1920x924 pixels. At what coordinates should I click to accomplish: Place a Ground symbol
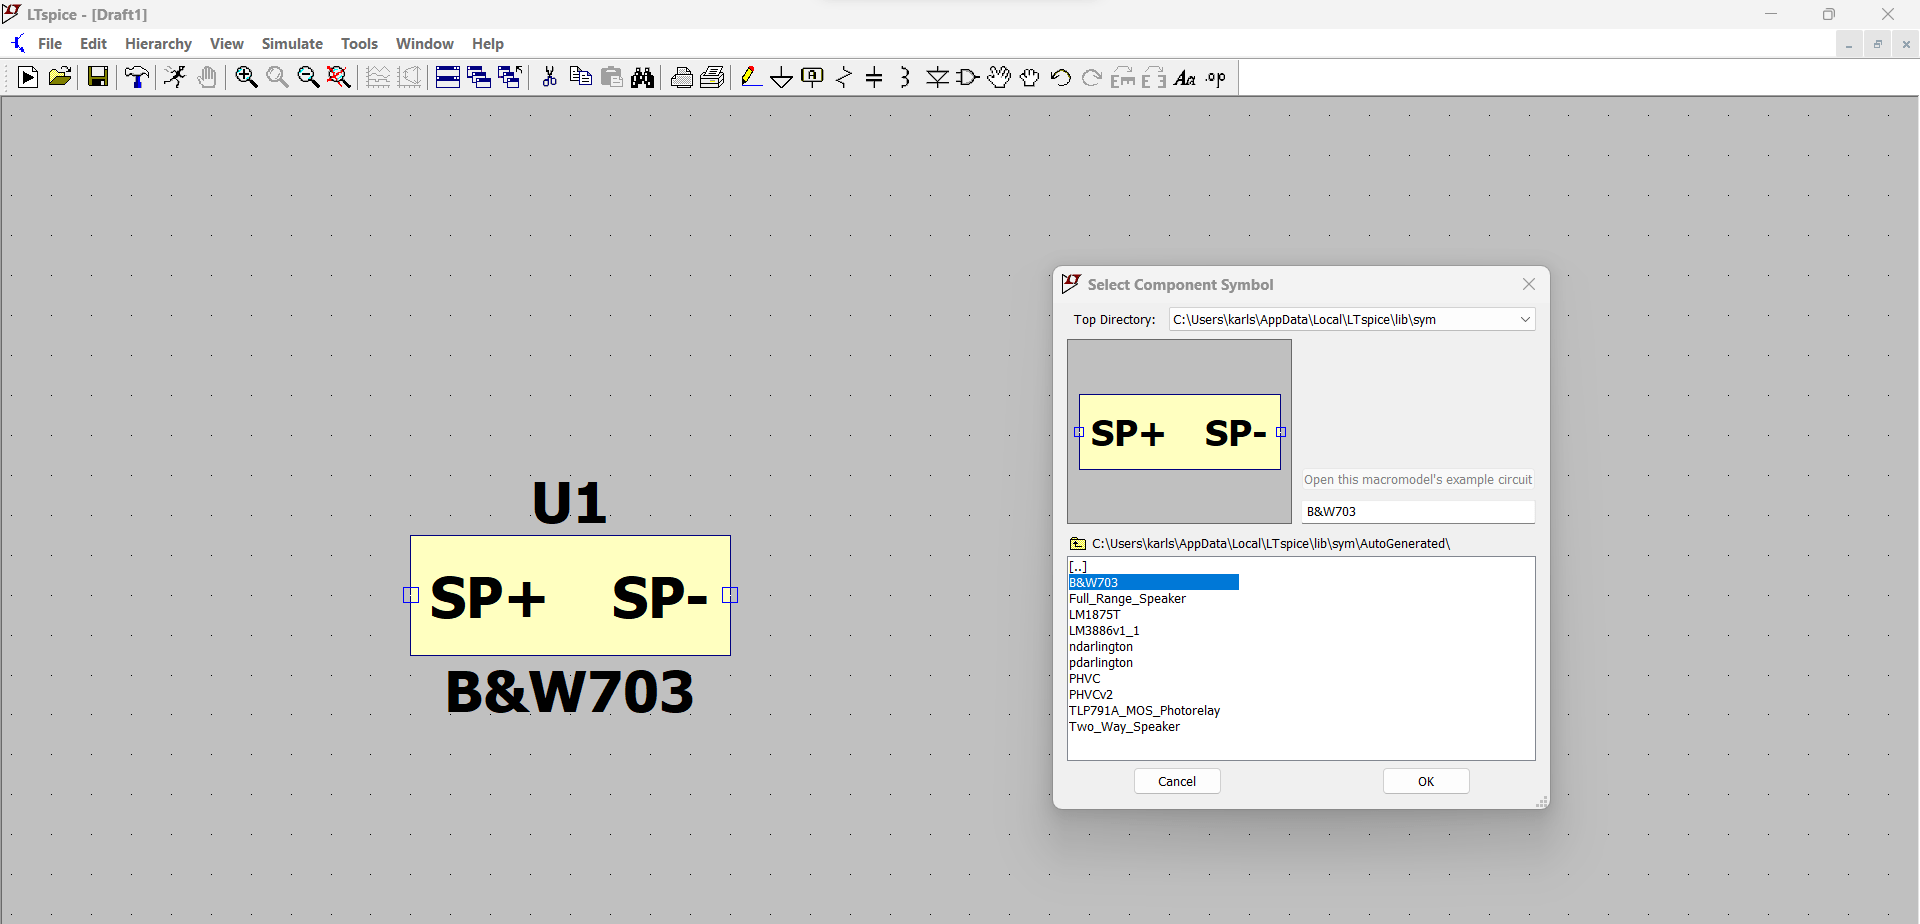click(782, 77)
